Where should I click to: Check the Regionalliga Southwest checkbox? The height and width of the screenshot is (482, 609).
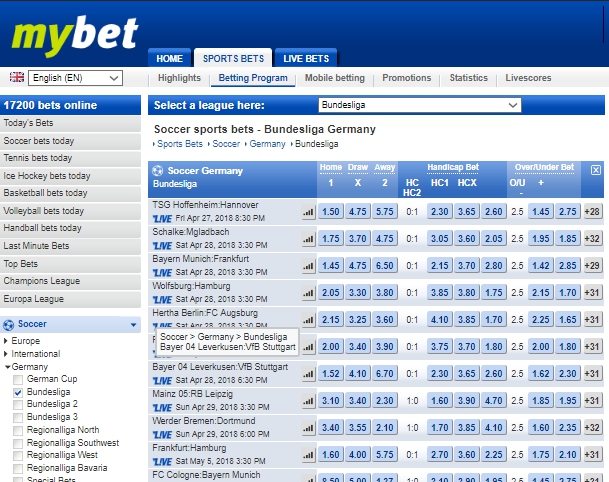pyautogui.click(x=18, y=444)
